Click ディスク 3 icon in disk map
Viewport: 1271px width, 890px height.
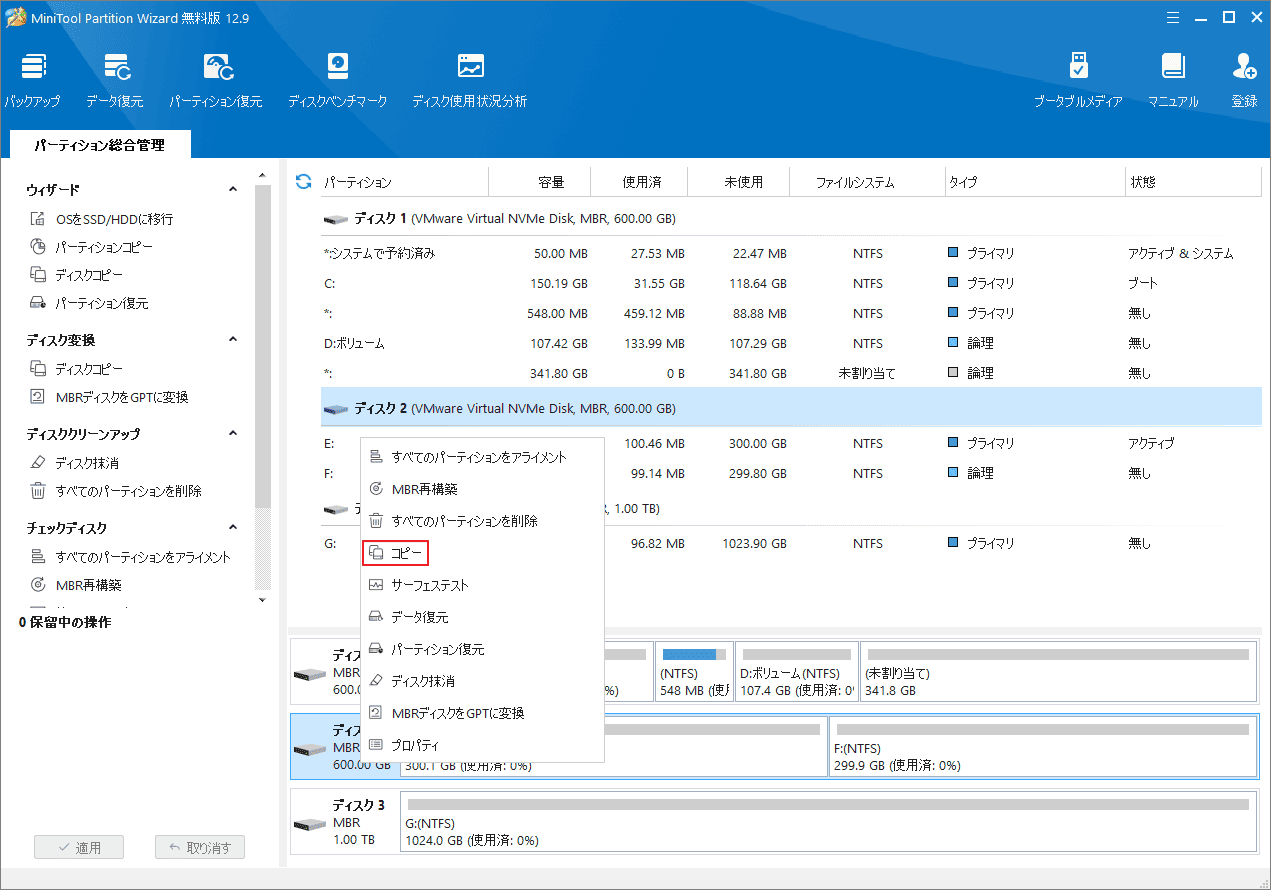pyautogui.click(x=310, y=824)
